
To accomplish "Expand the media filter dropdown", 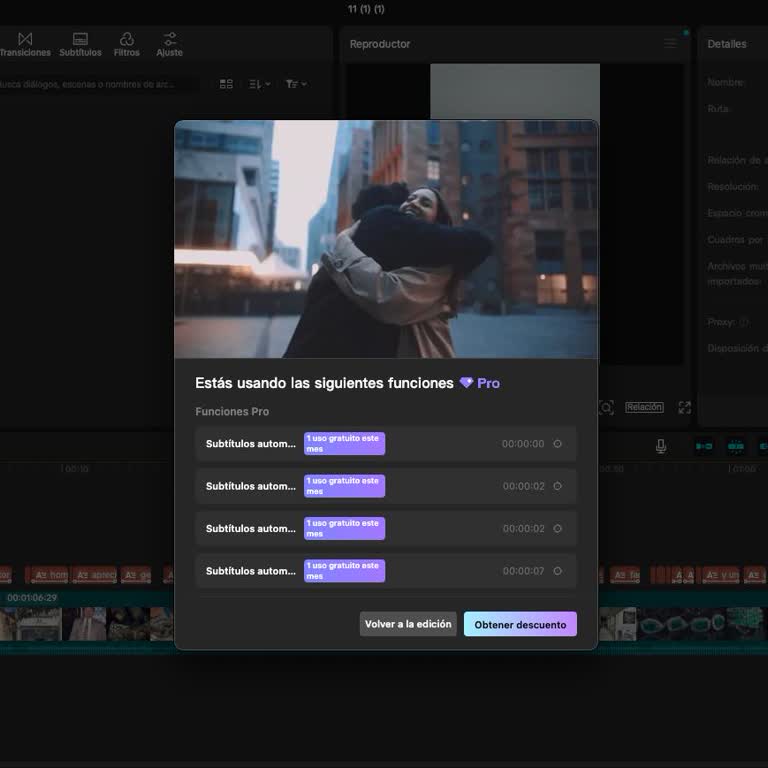I will 296,84.
